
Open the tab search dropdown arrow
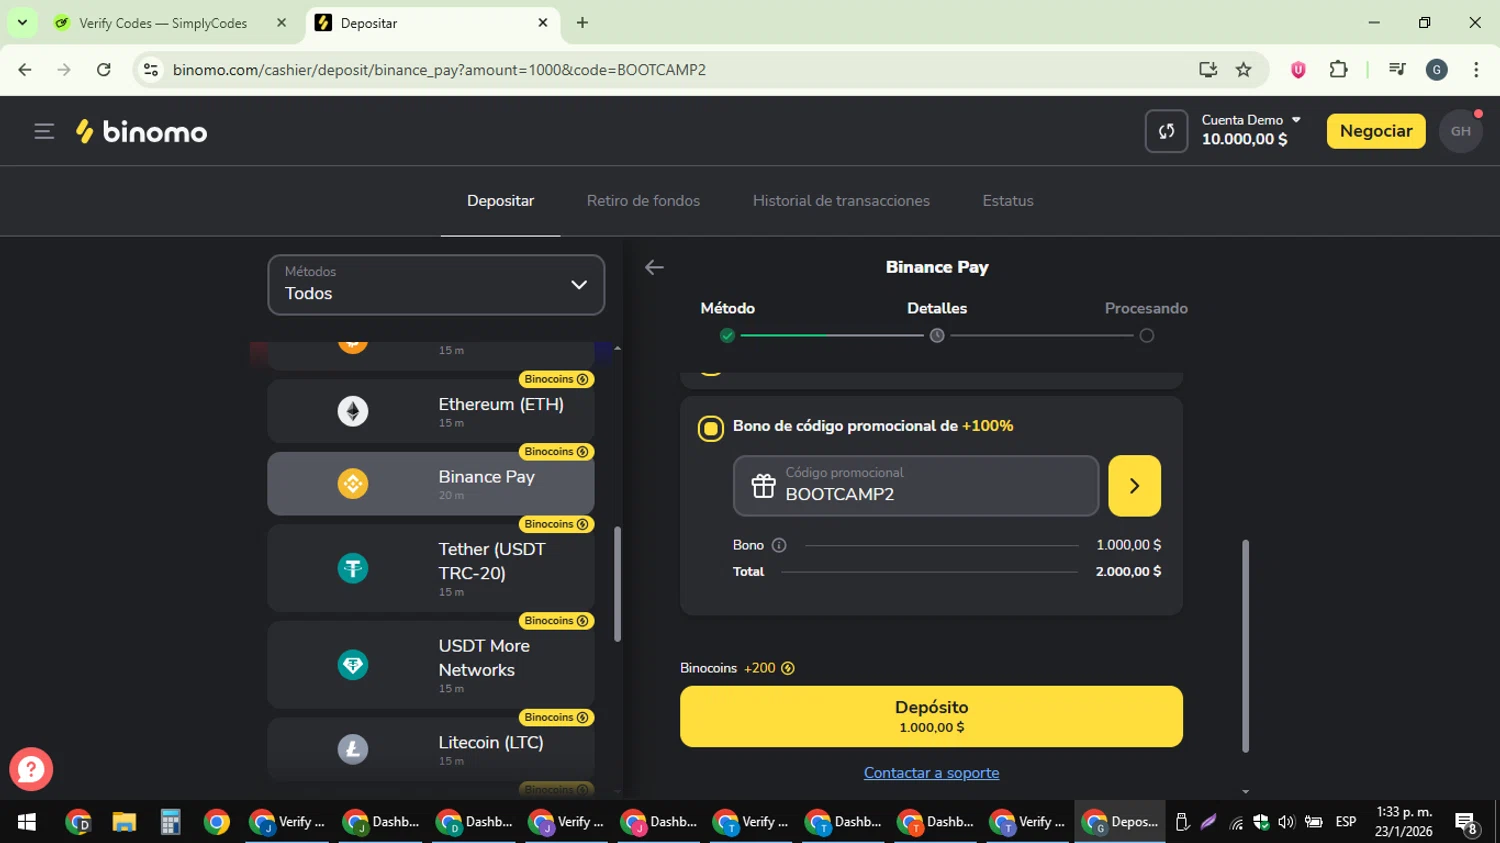pyautogui.click(x=22, y=22)
